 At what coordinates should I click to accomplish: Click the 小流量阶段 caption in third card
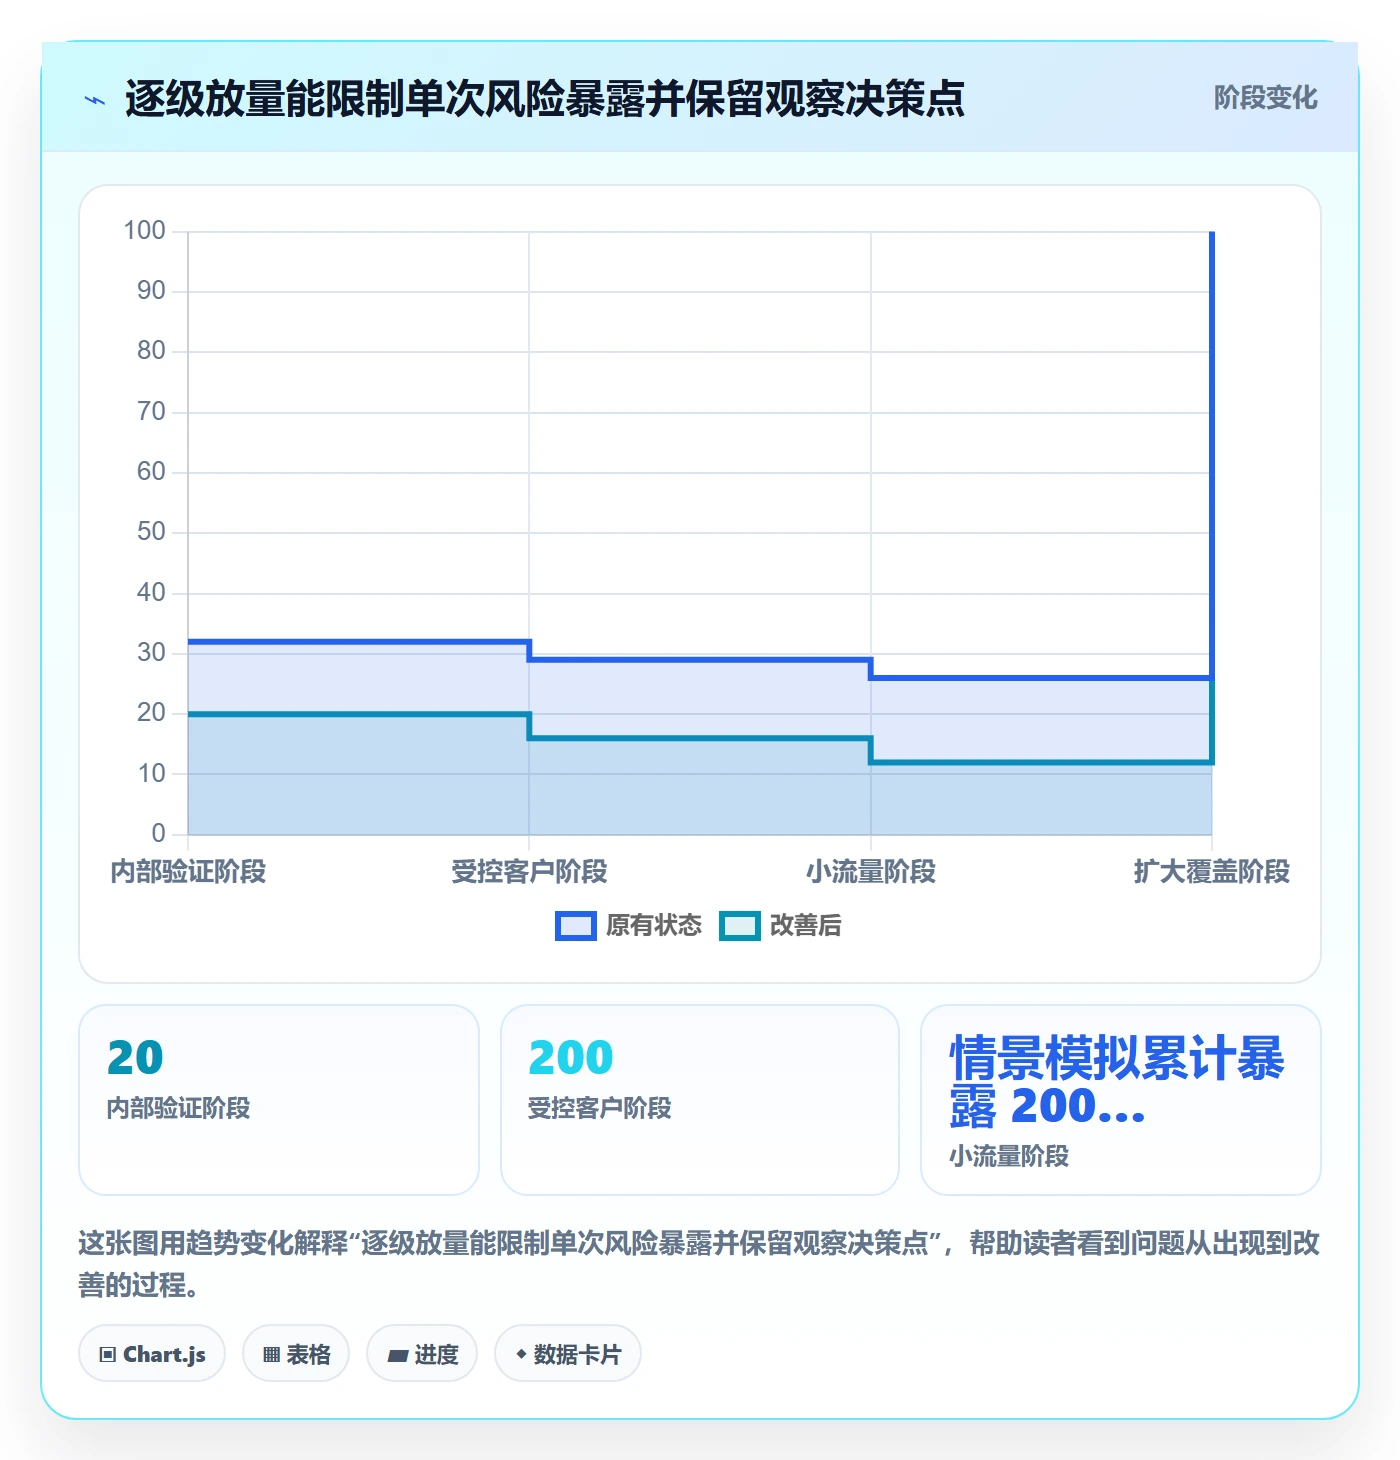click(1009, 1156)
